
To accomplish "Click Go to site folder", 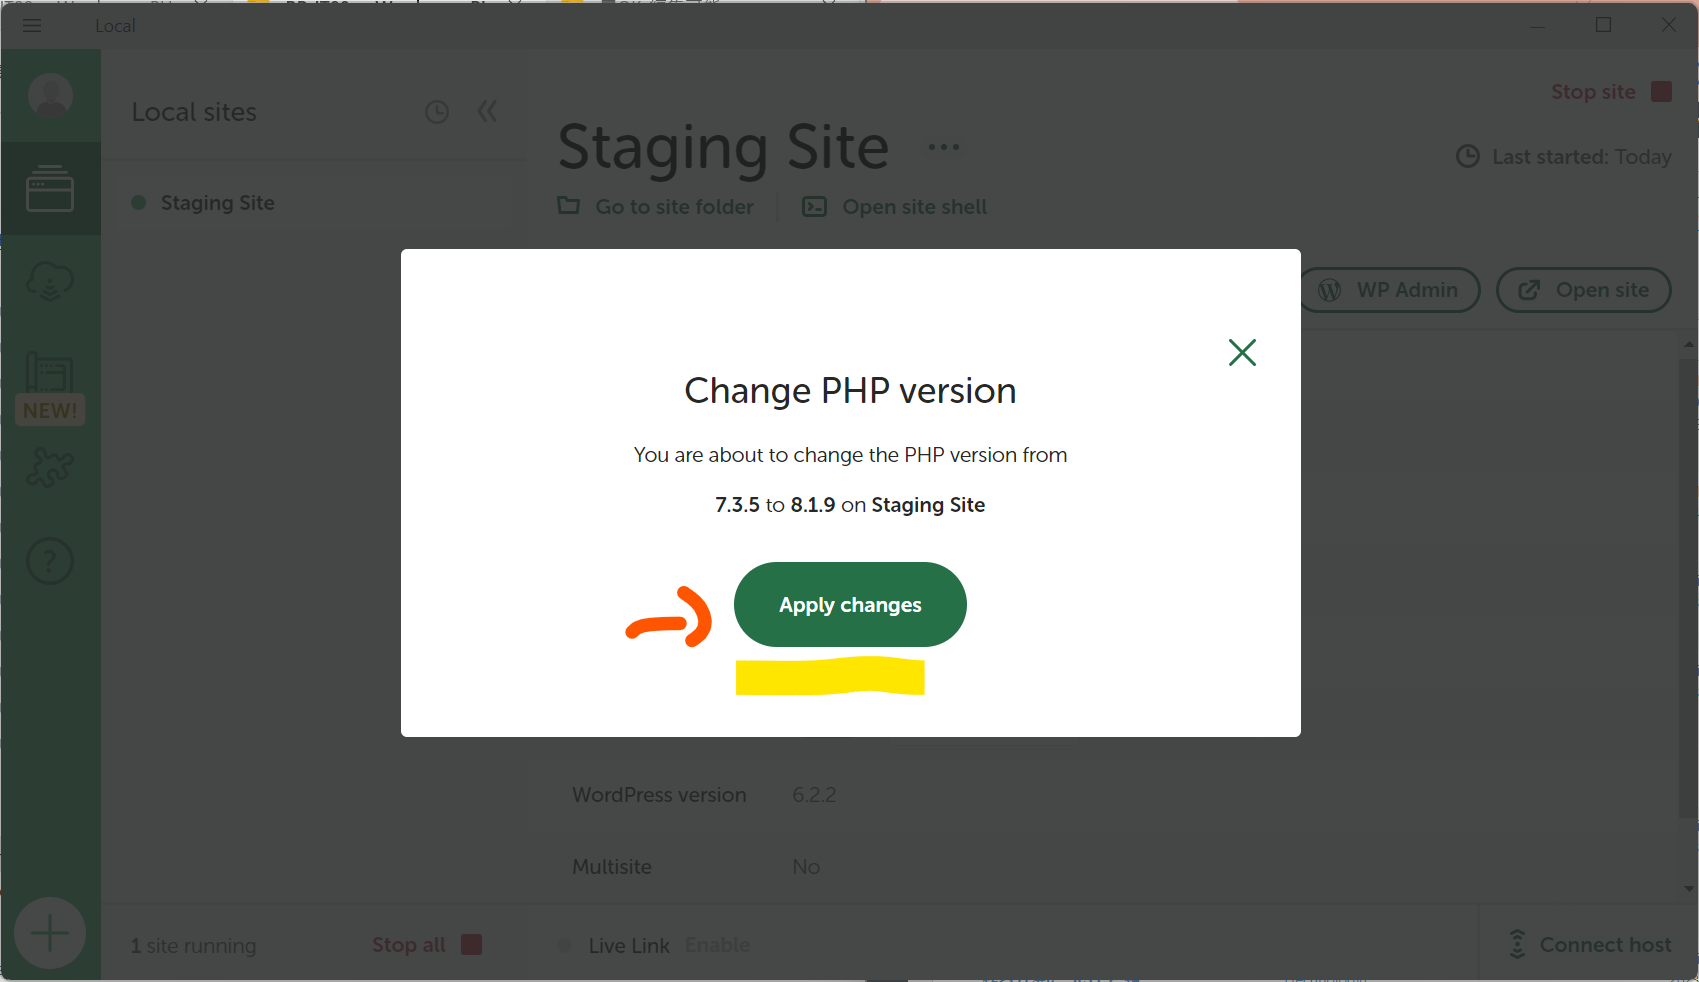I will 656,206.
